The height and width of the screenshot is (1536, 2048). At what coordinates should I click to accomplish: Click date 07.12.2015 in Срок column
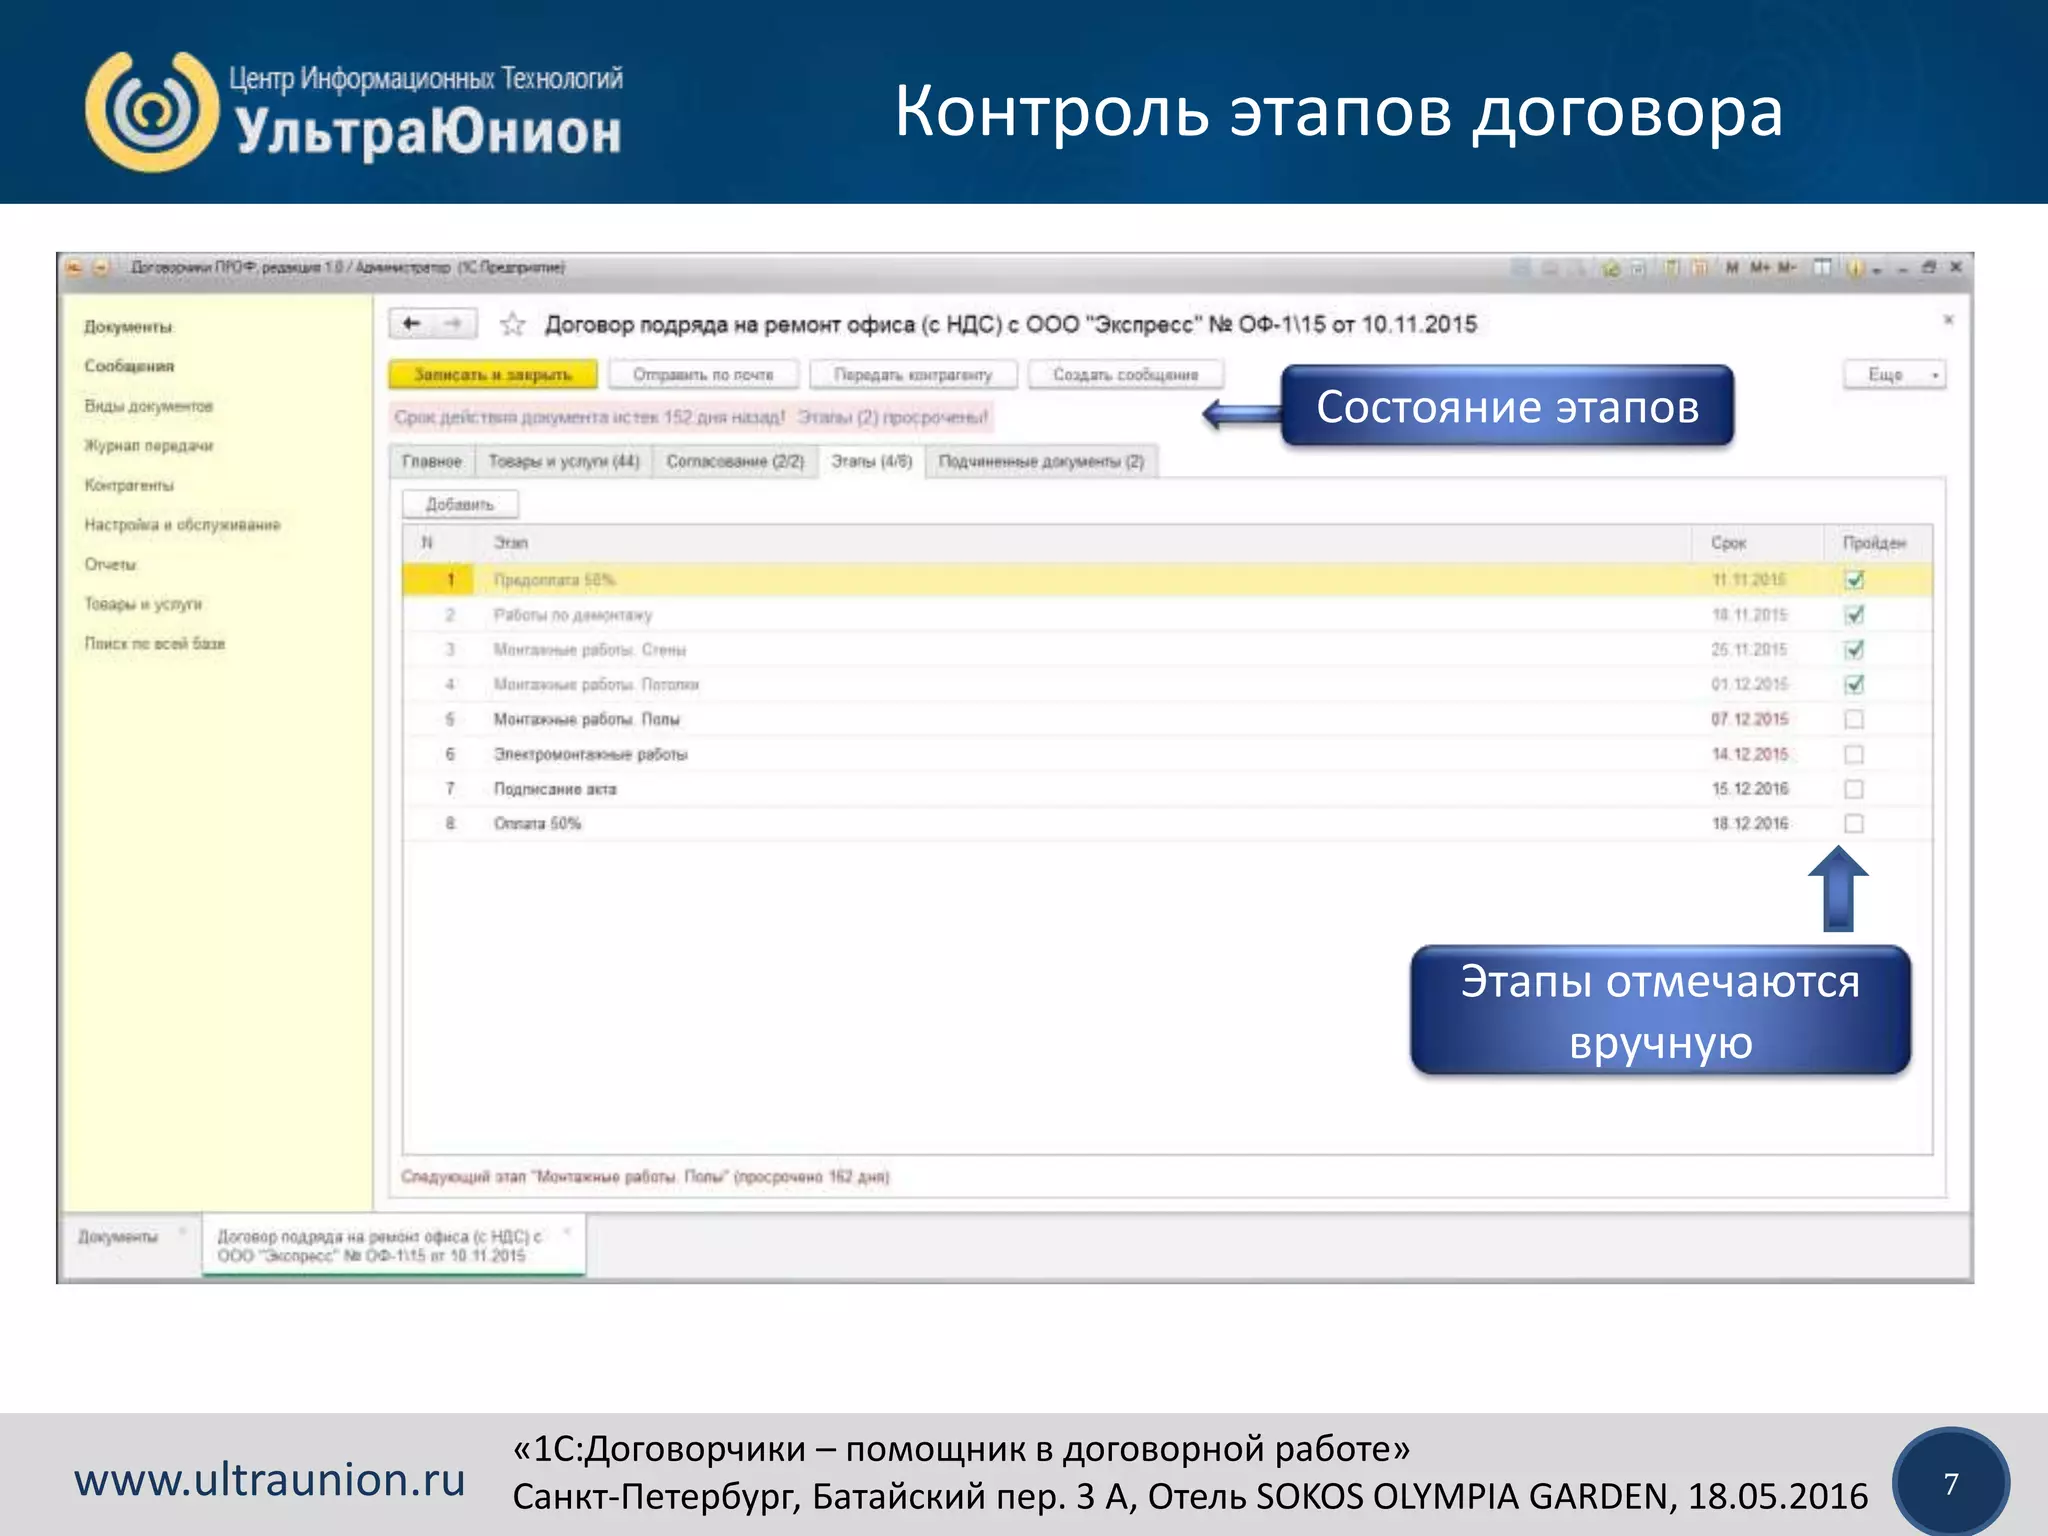(1750, 719)
